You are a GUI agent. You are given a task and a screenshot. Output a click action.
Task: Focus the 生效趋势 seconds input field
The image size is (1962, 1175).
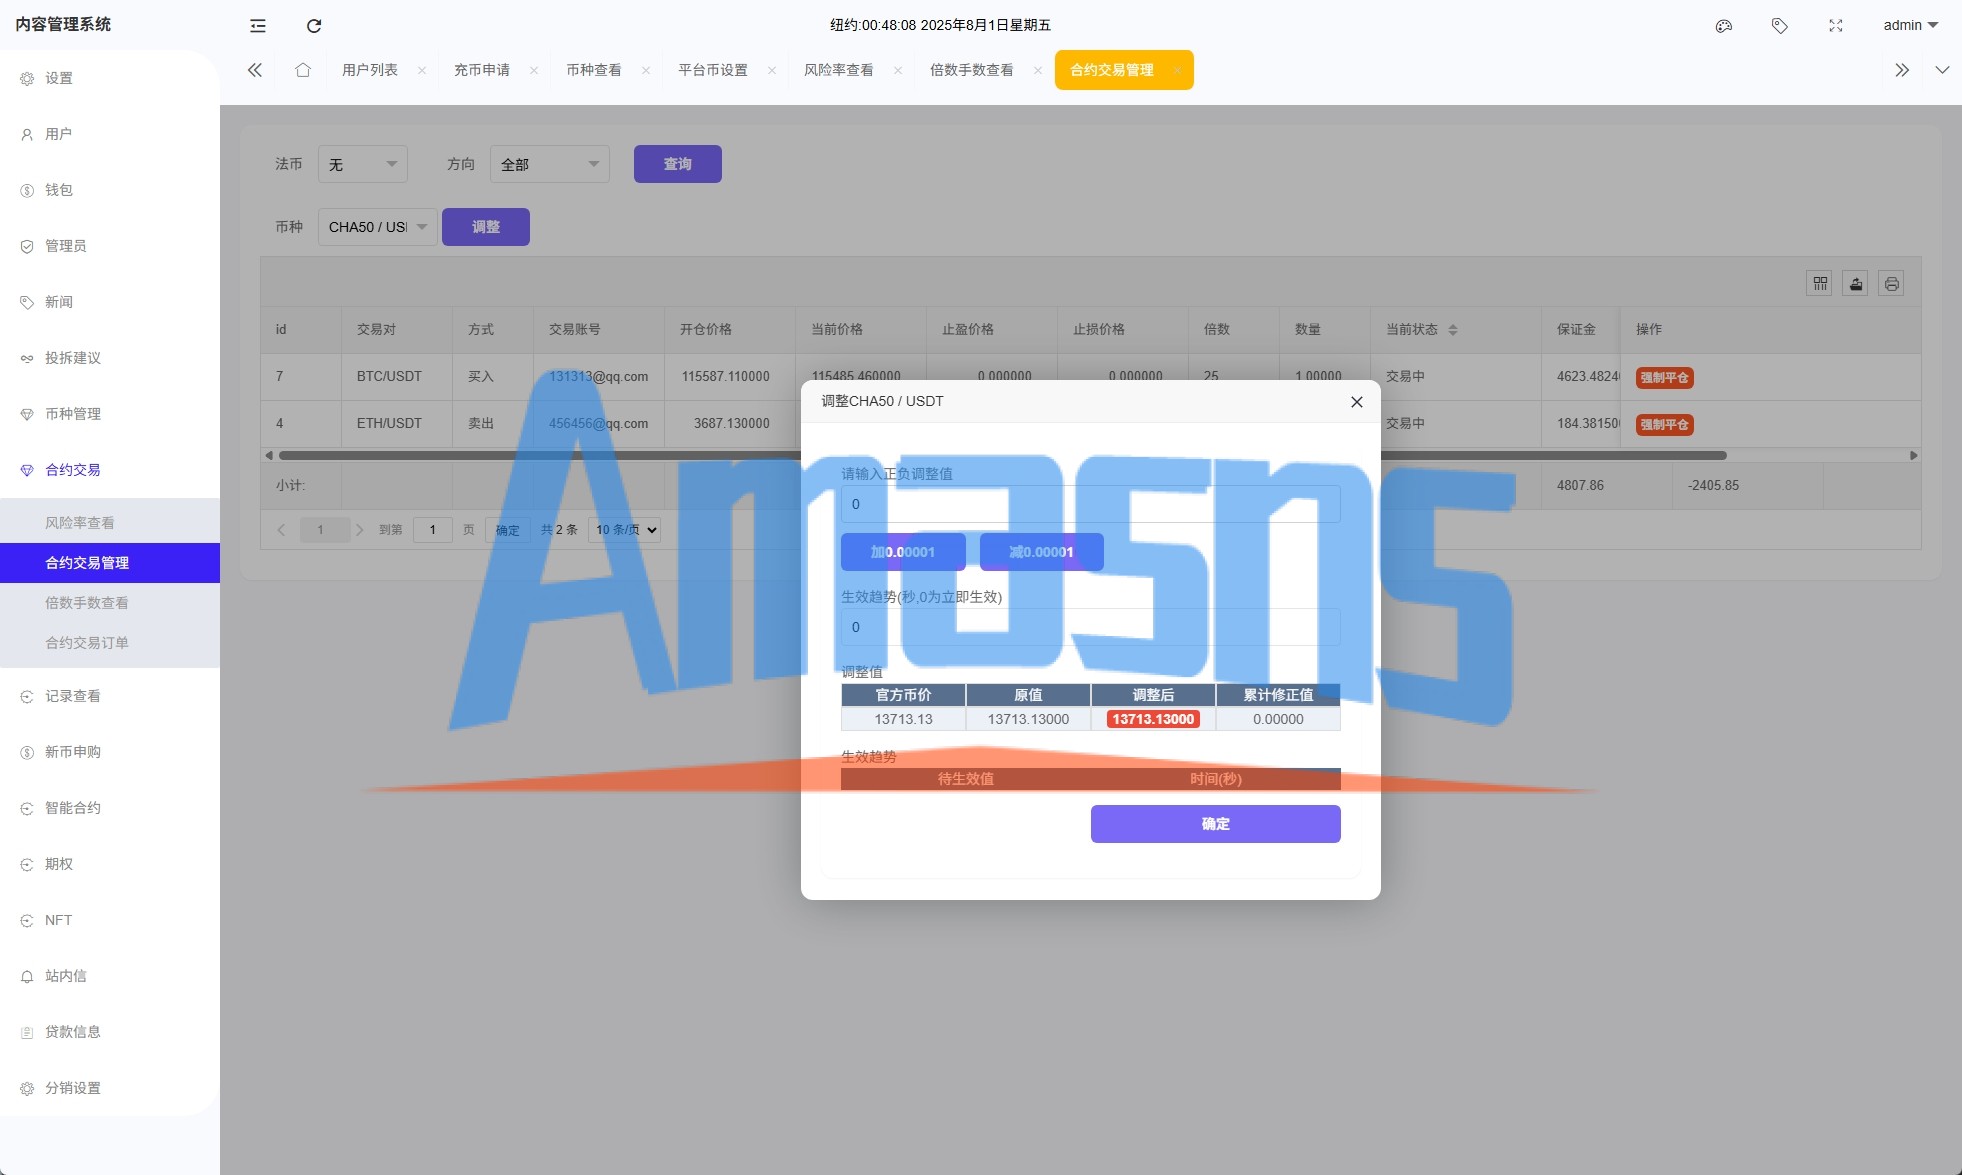click(1091, 627)
